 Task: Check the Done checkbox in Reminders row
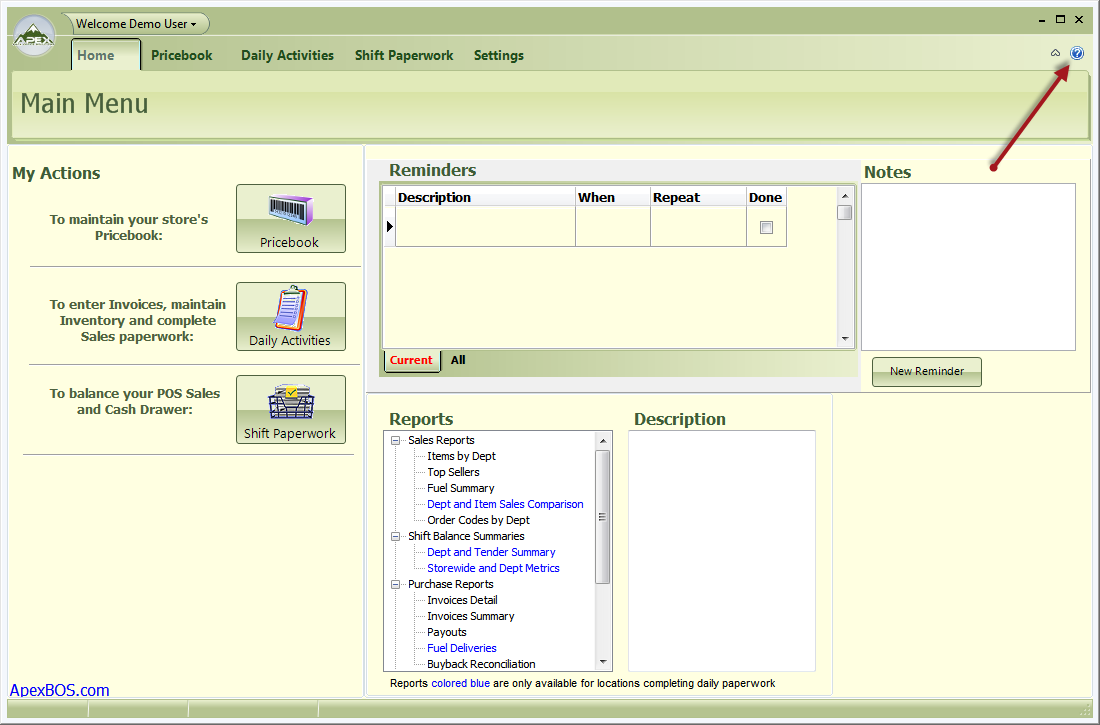[766, 227]
